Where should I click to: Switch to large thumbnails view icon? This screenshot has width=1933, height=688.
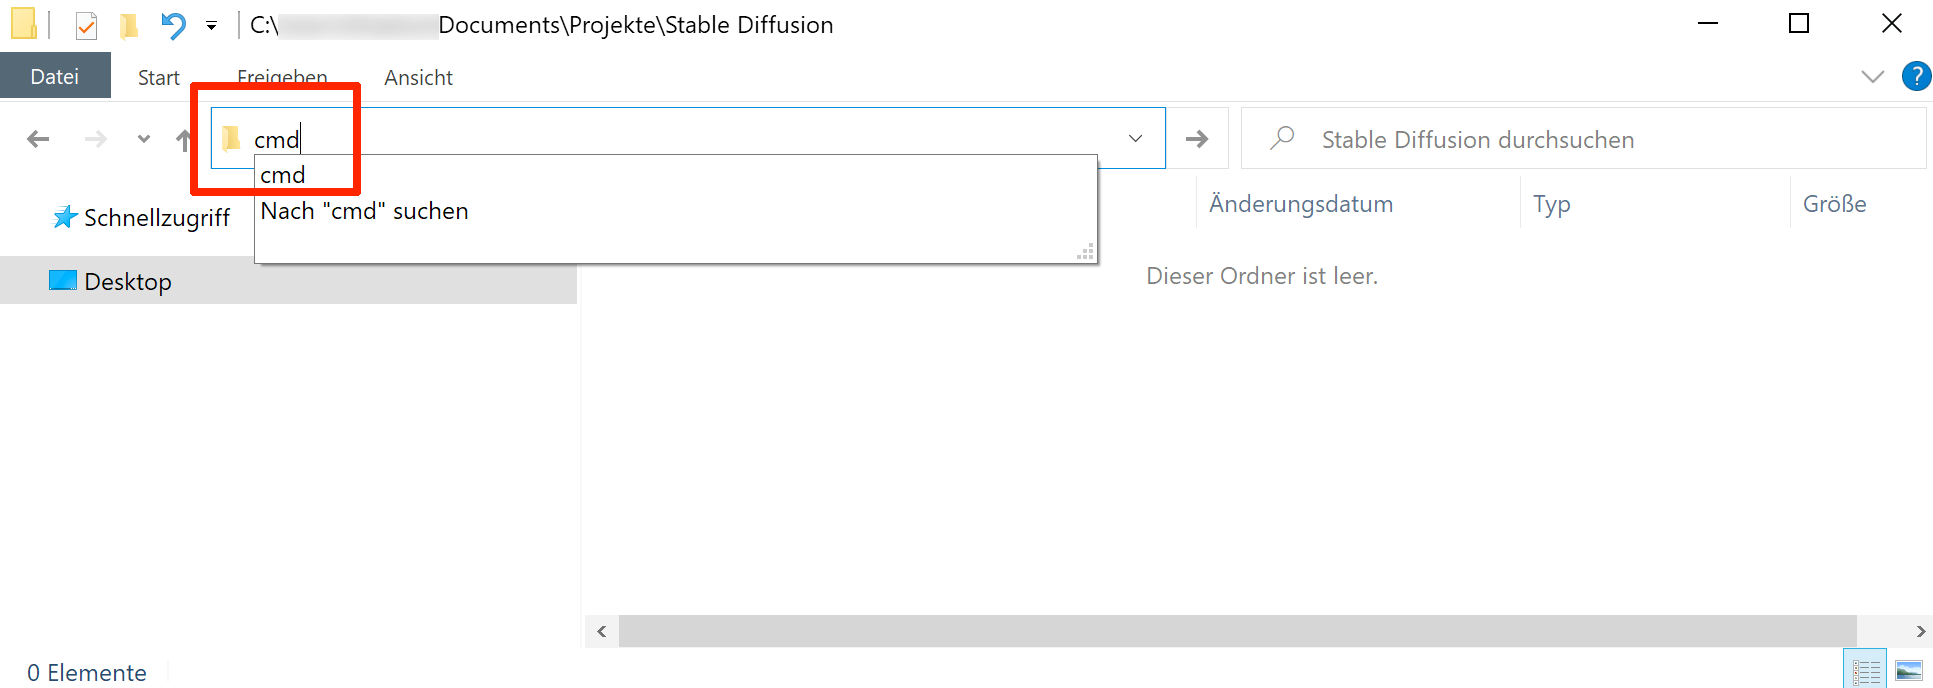[x=1909, y=670]
